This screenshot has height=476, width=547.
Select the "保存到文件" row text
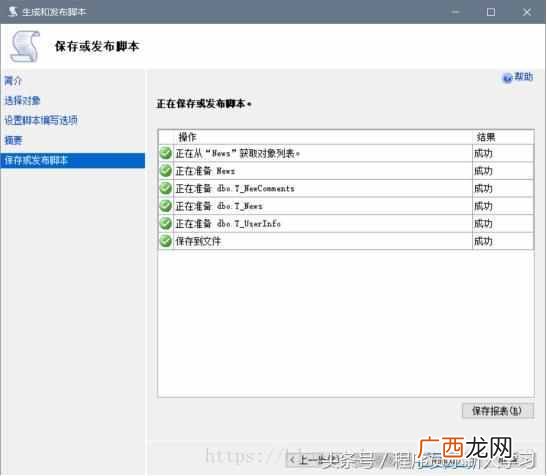(x=198, y=241)
